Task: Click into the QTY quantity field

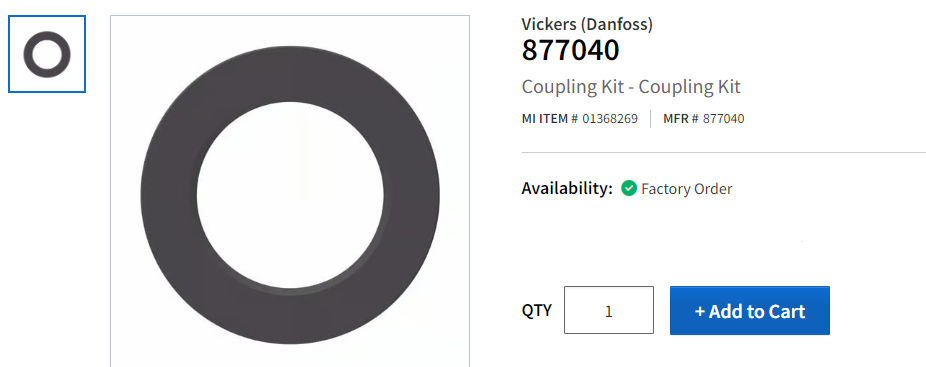Action: [609, 310]
